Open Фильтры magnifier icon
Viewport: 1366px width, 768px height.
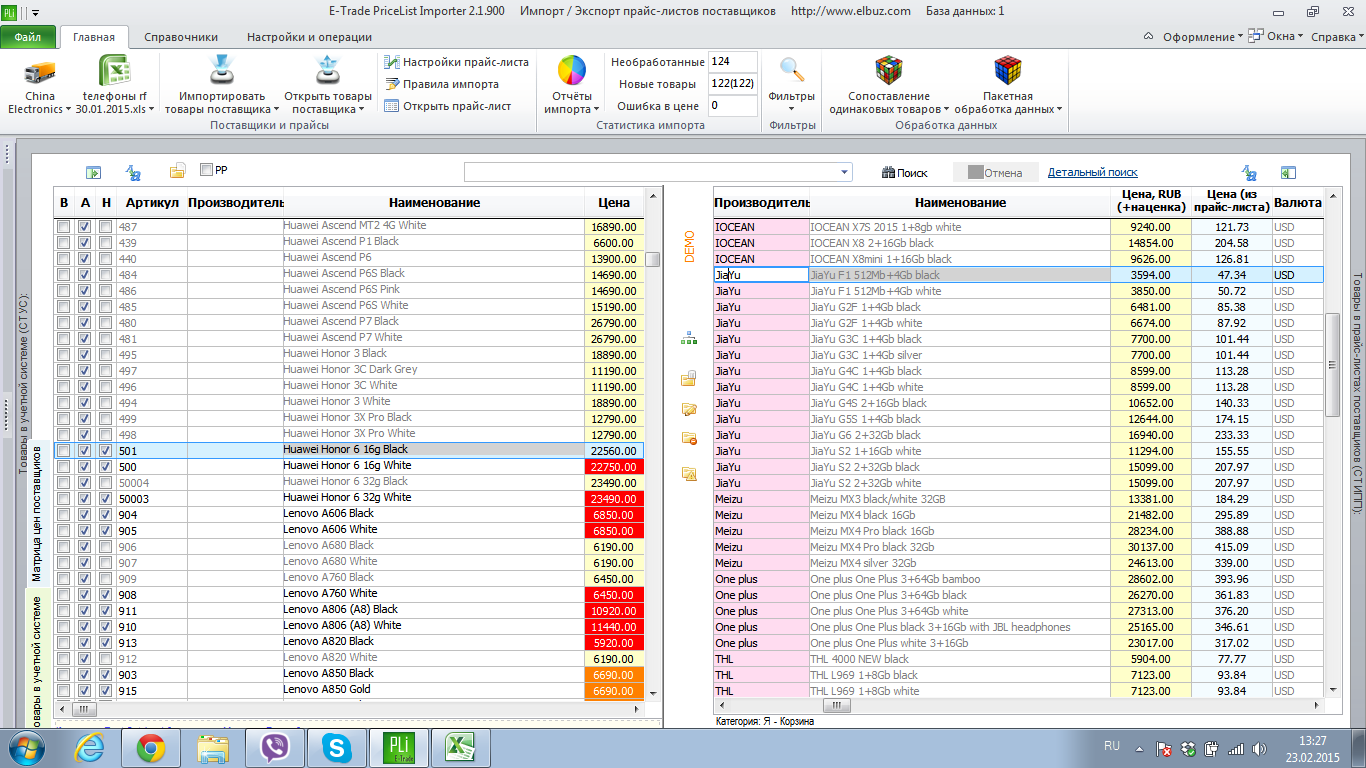(x=792, y=71)
